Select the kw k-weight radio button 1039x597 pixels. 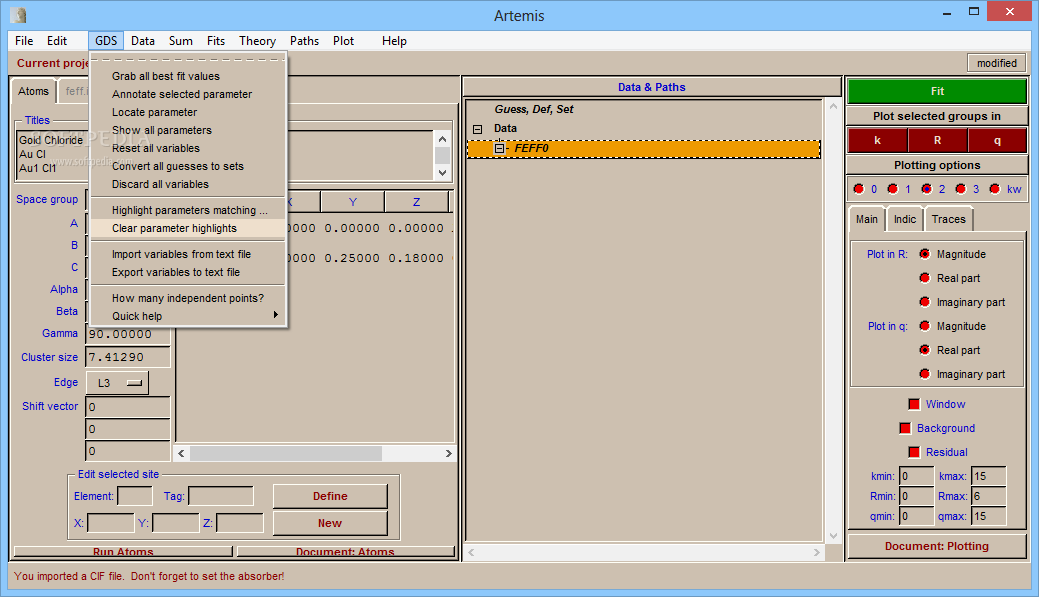(995, 189)
